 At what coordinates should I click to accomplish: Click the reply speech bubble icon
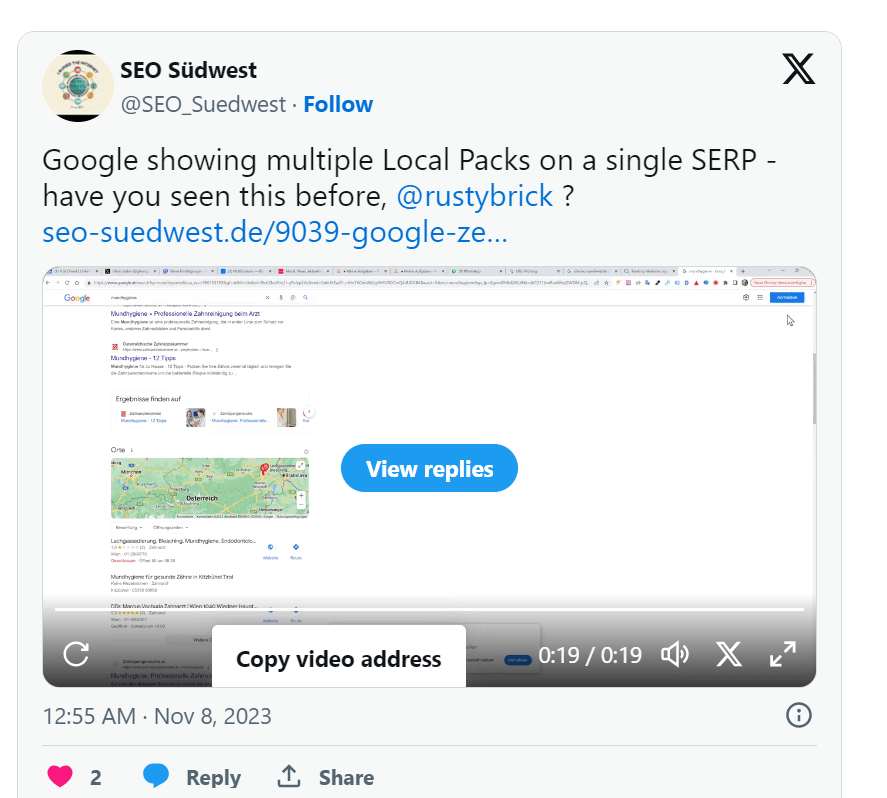pyautogui.click(x=156, y=776)
